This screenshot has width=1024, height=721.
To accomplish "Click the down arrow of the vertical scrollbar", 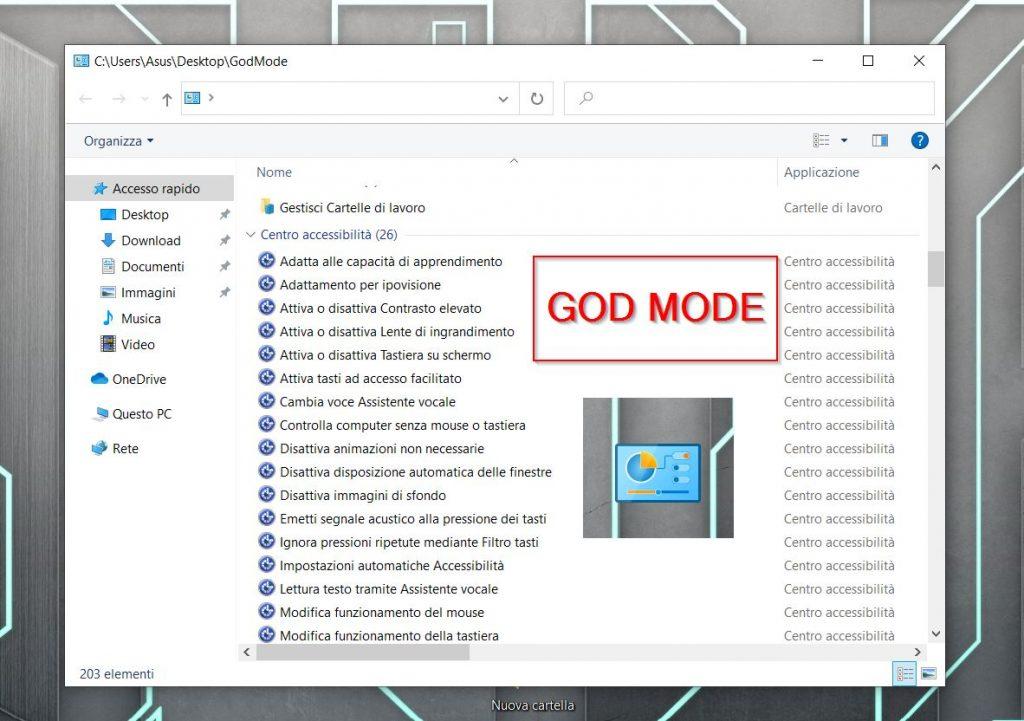I will coord(936,633).
